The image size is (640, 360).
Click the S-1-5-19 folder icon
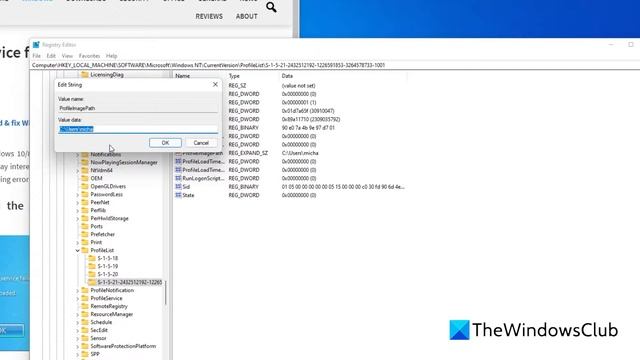click(92, 266)
